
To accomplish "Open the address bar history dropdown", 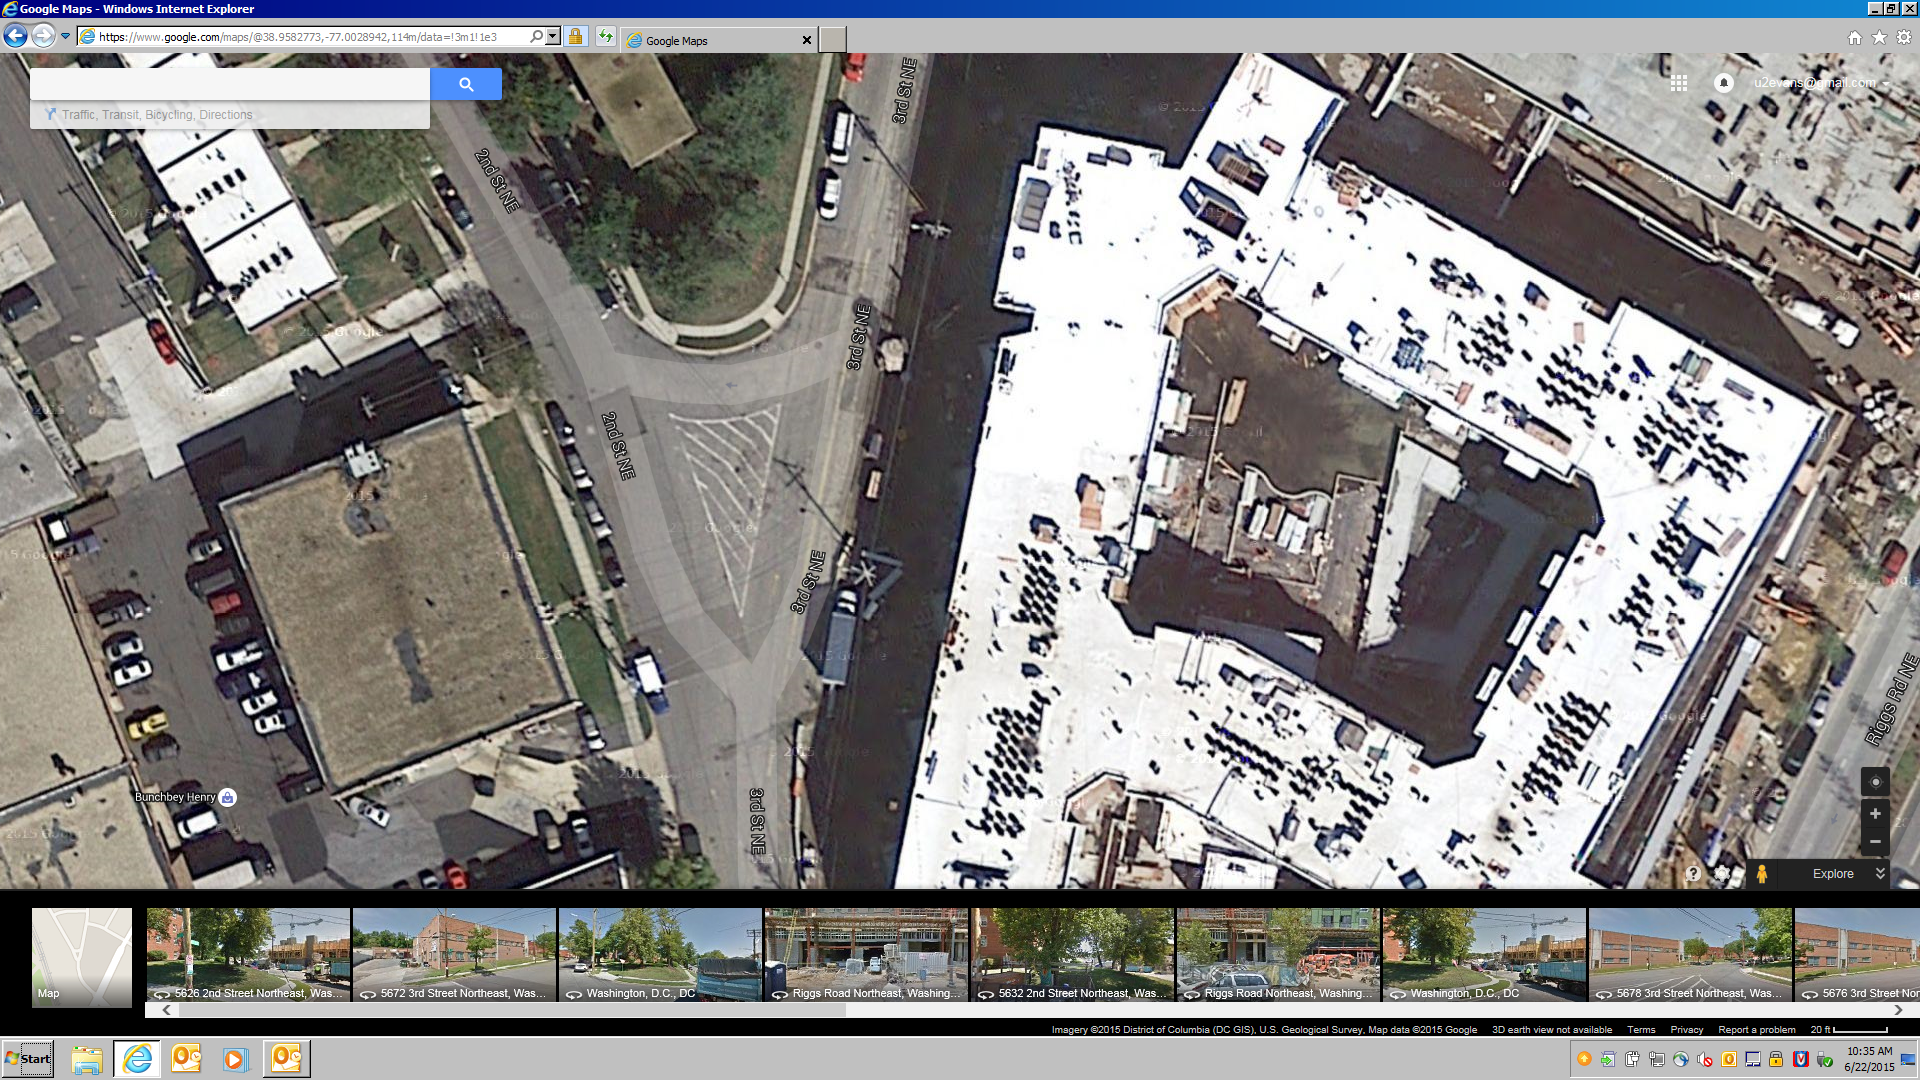I will pyautogui.click(x=552, y=37).
